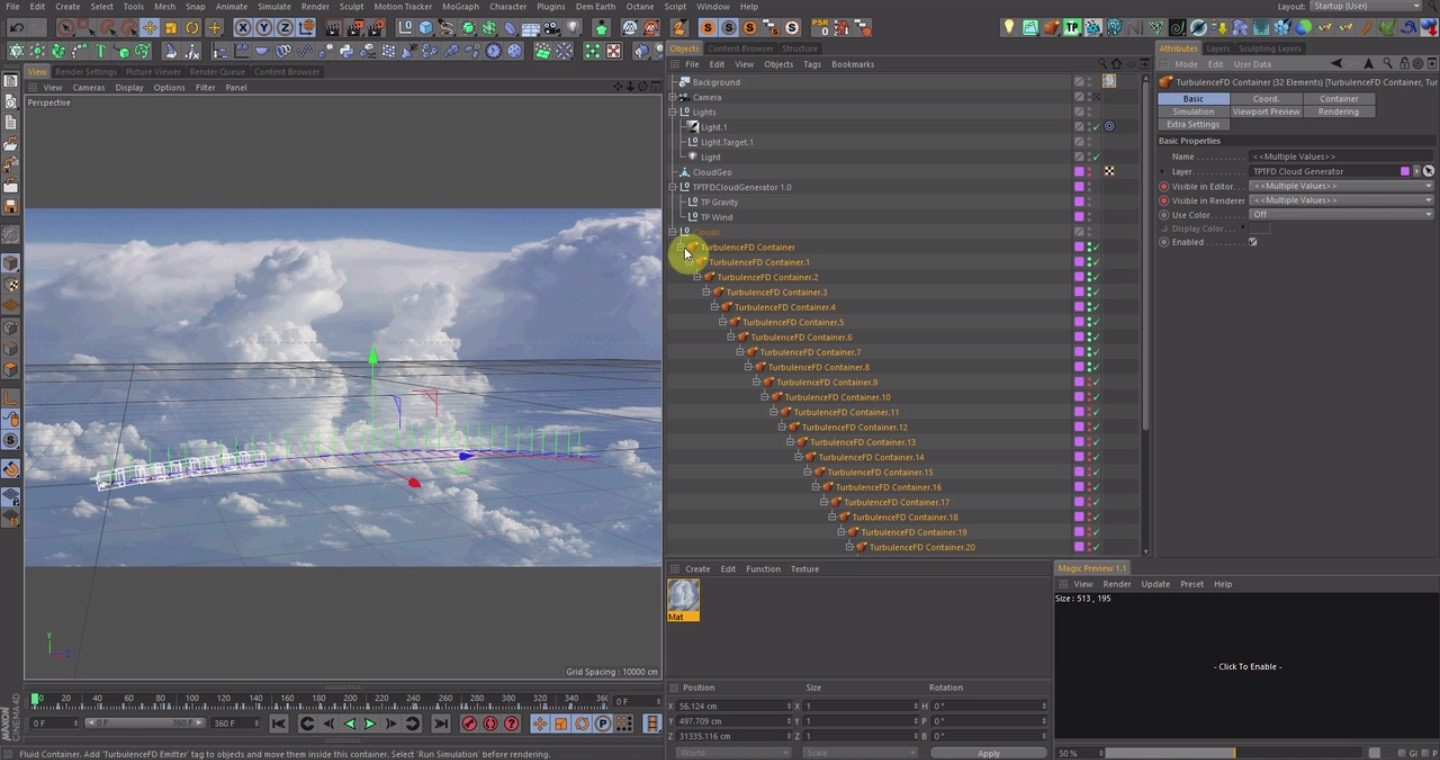Click the Container attribute tab button
Viewport: 1440px width, 760px height.
[1339, 99]
